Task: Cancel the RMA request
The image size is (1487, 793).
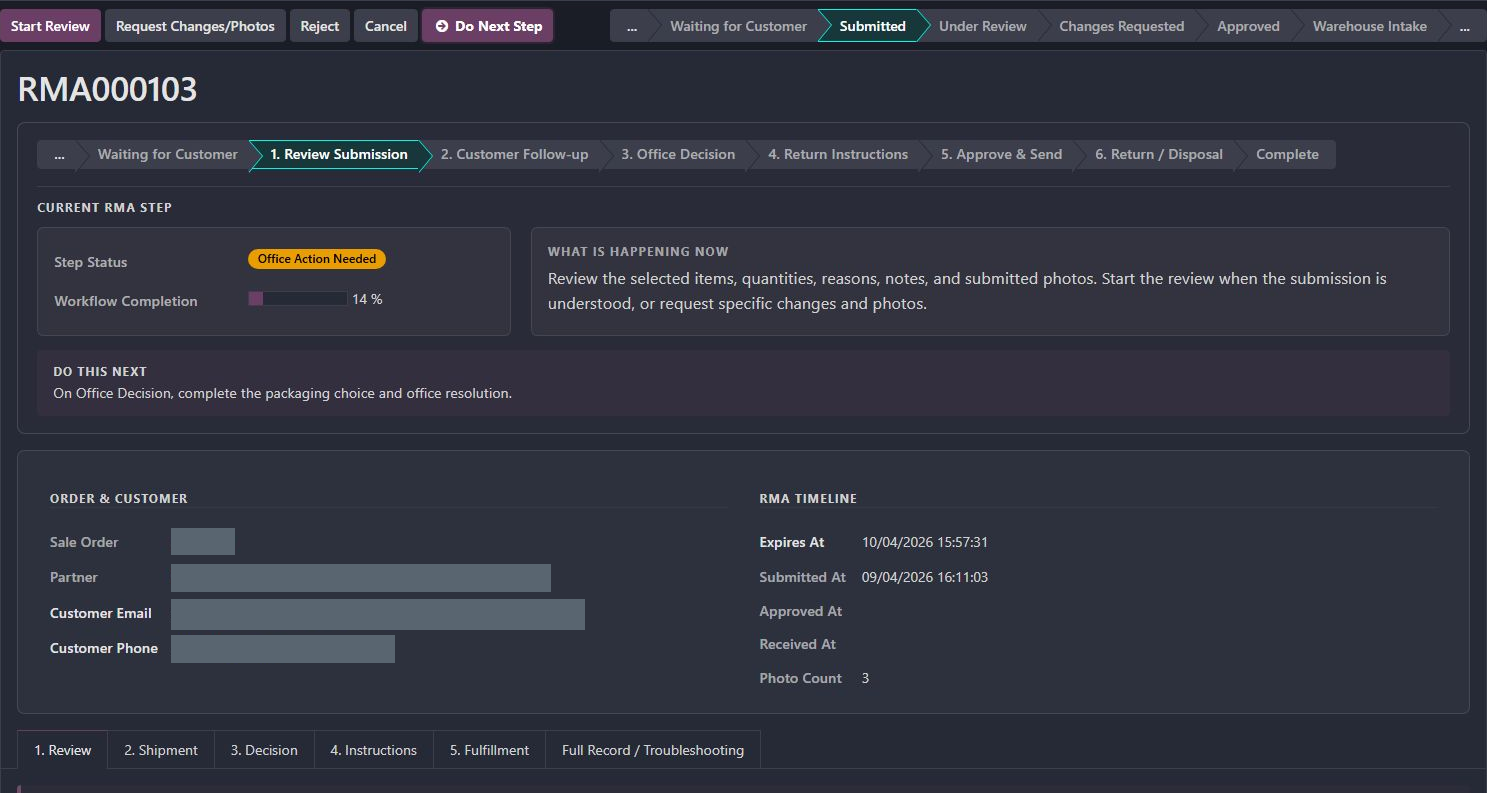Action: coord(386,26)
